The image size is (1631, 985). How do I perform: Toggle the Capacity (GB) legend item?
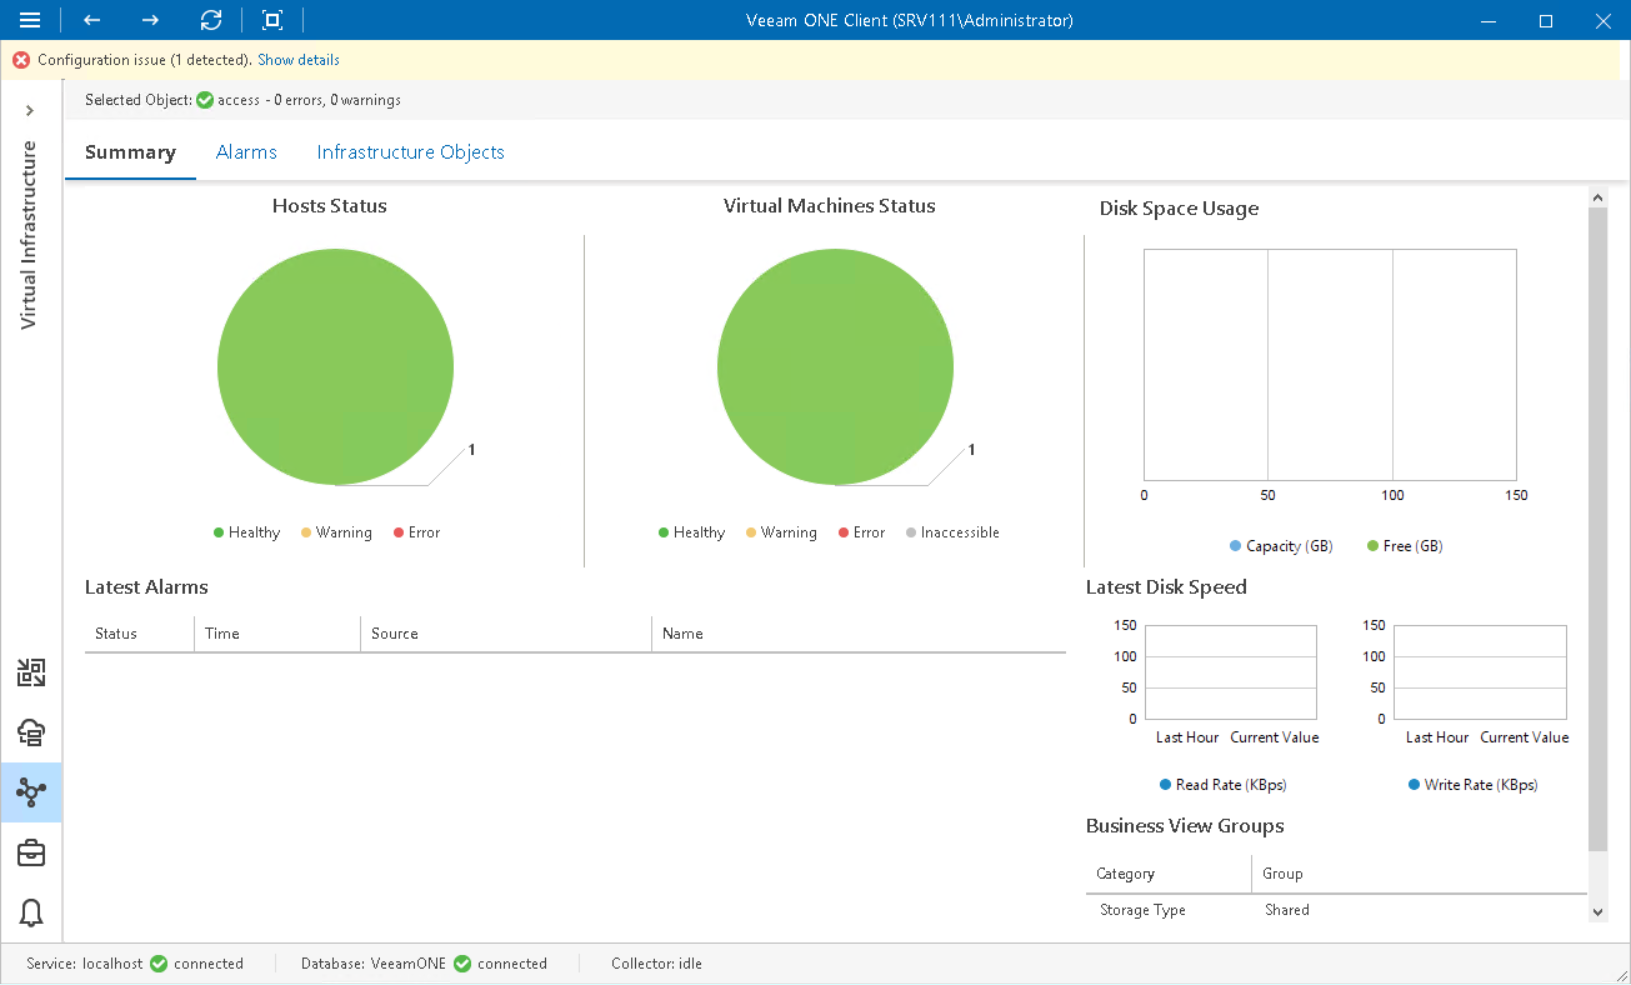[1280, 546]
